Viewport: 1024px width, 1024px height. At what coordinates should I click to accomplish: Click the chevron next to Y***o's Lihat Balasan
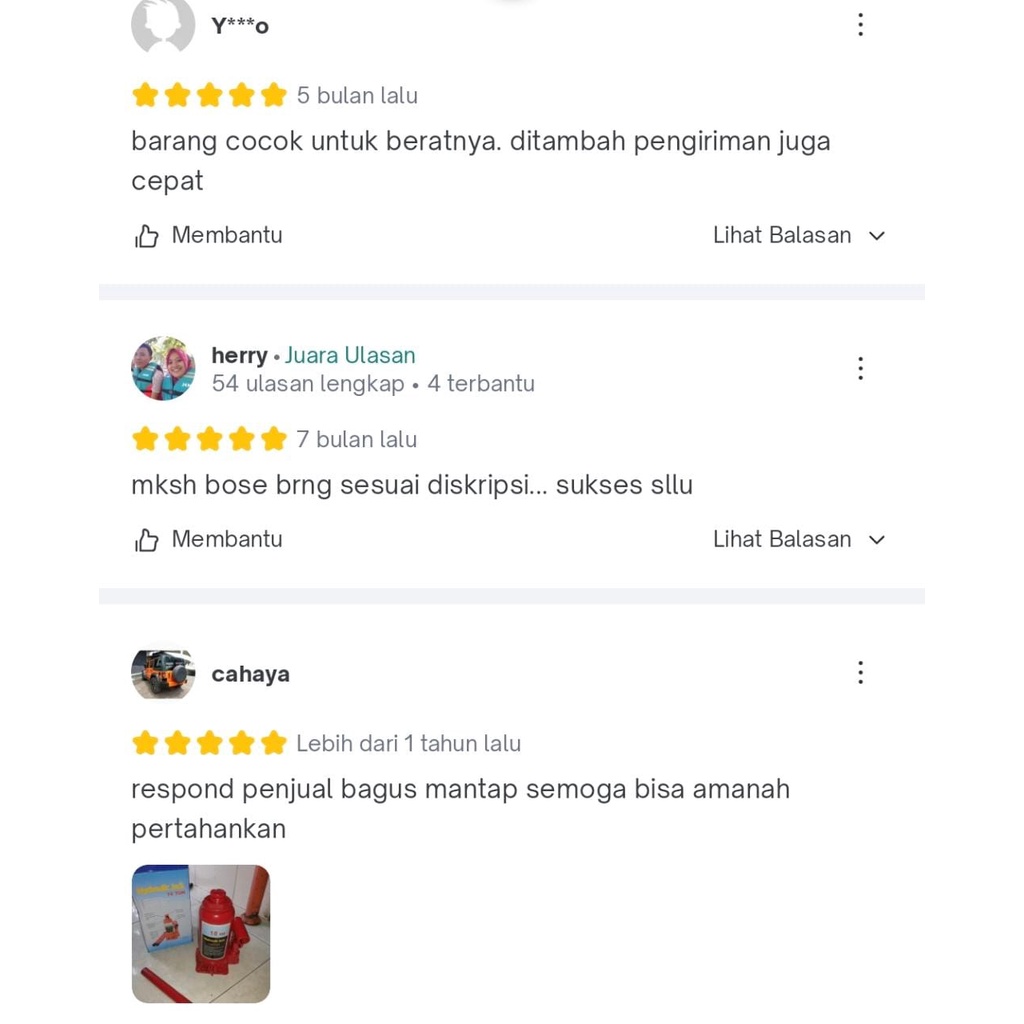[x=877, y=236]
